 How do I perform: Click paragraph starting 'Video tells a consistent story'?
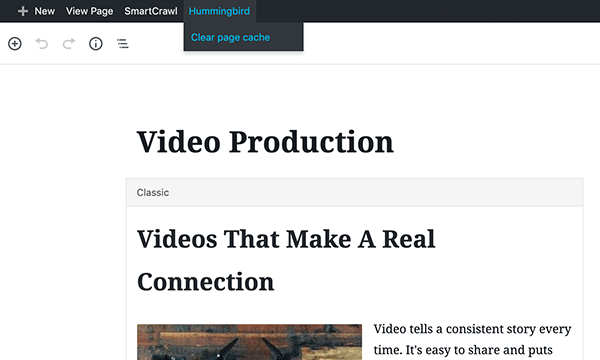472,339
